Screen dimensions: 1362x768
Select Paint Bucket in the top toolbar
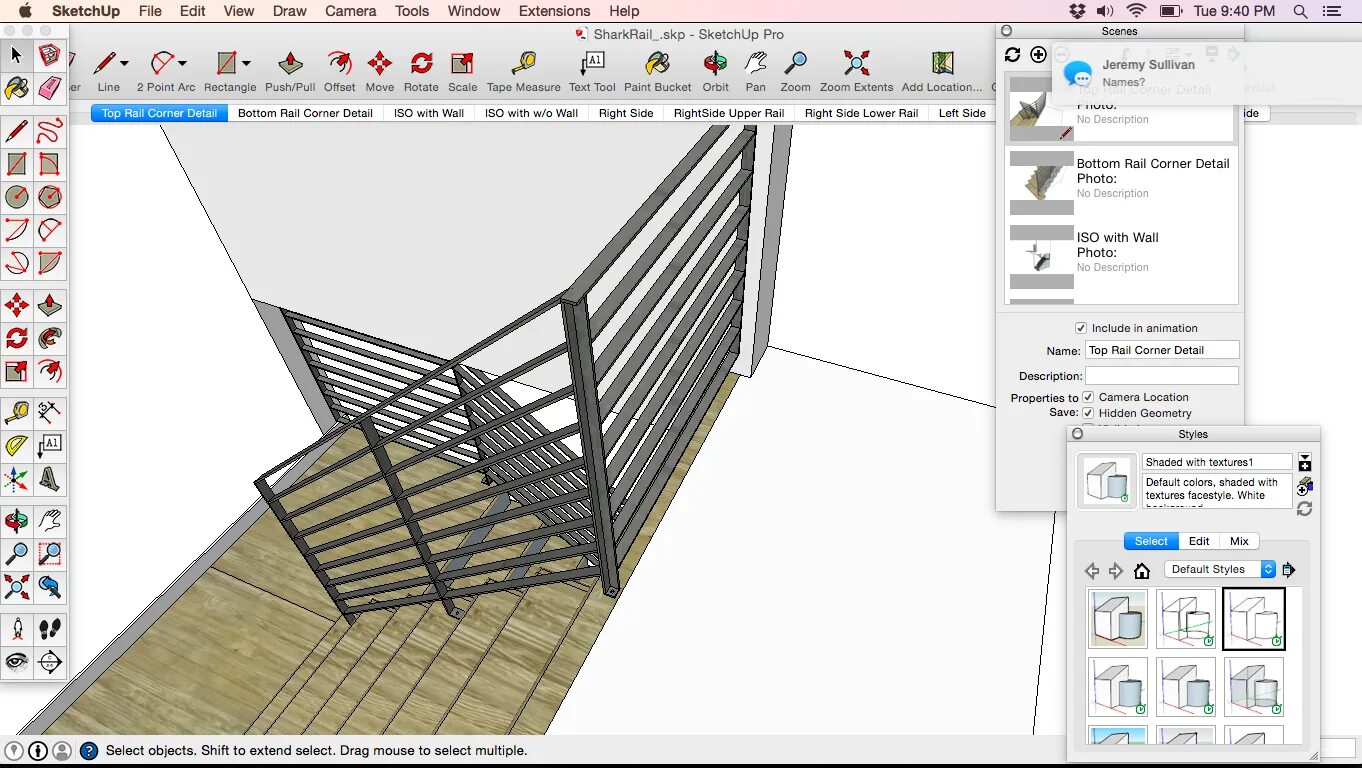point(657,72)
